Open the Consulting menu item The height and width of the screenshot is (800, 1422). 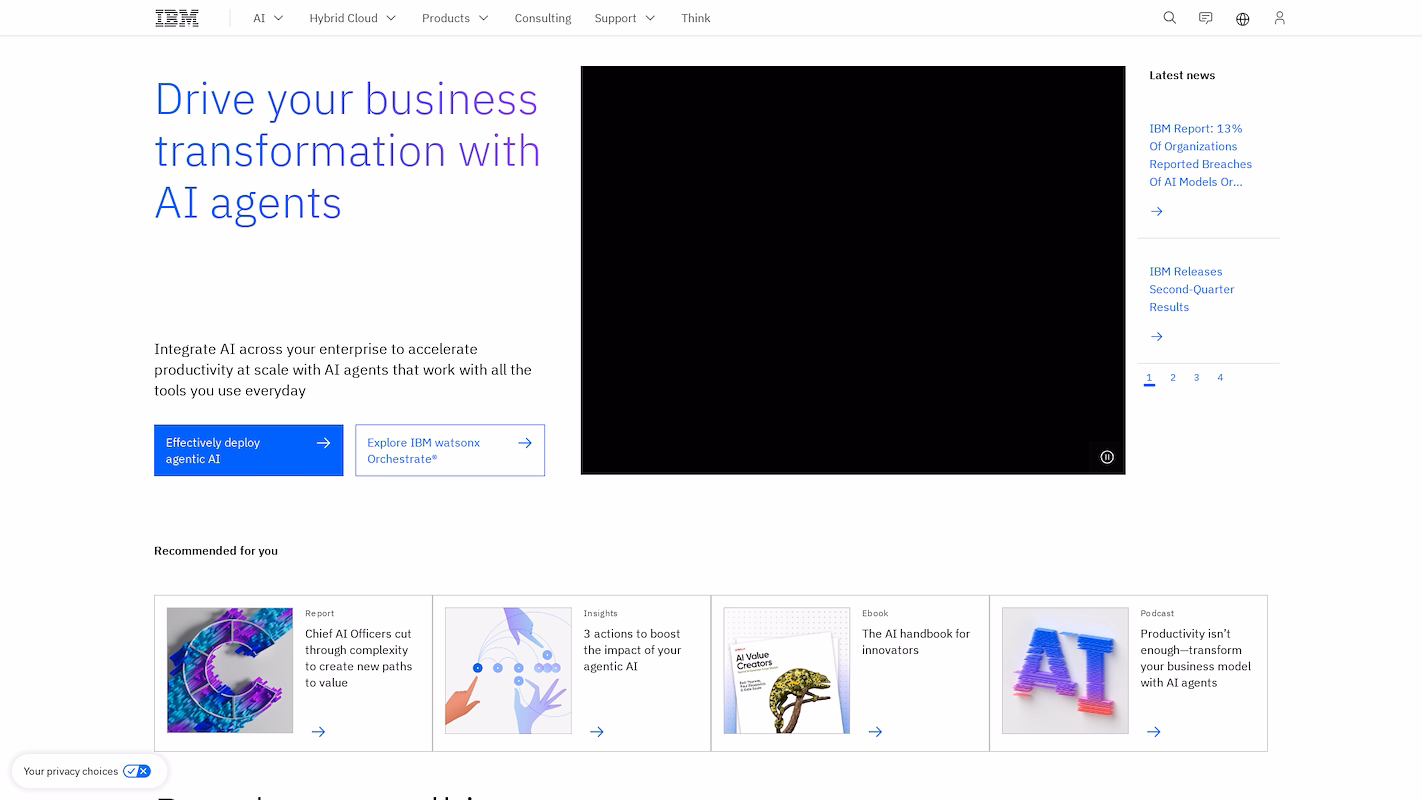point(542,18)
